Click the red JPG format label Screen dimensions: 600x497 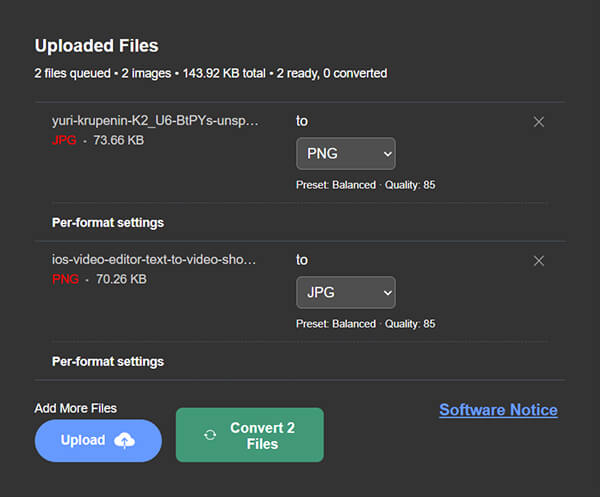coord(64,140)
